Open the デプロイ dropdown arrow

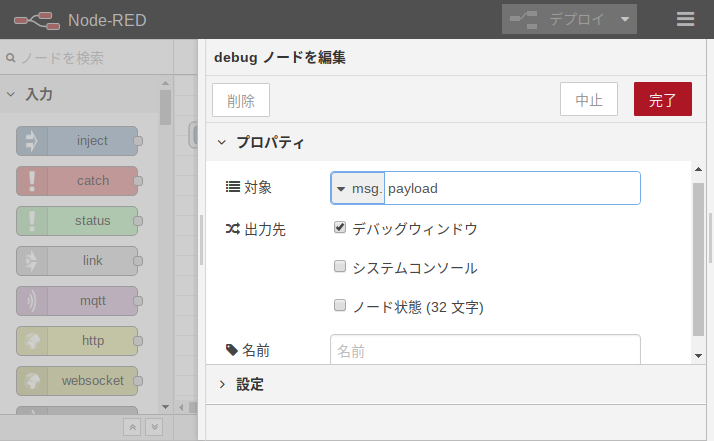point(625,20)
